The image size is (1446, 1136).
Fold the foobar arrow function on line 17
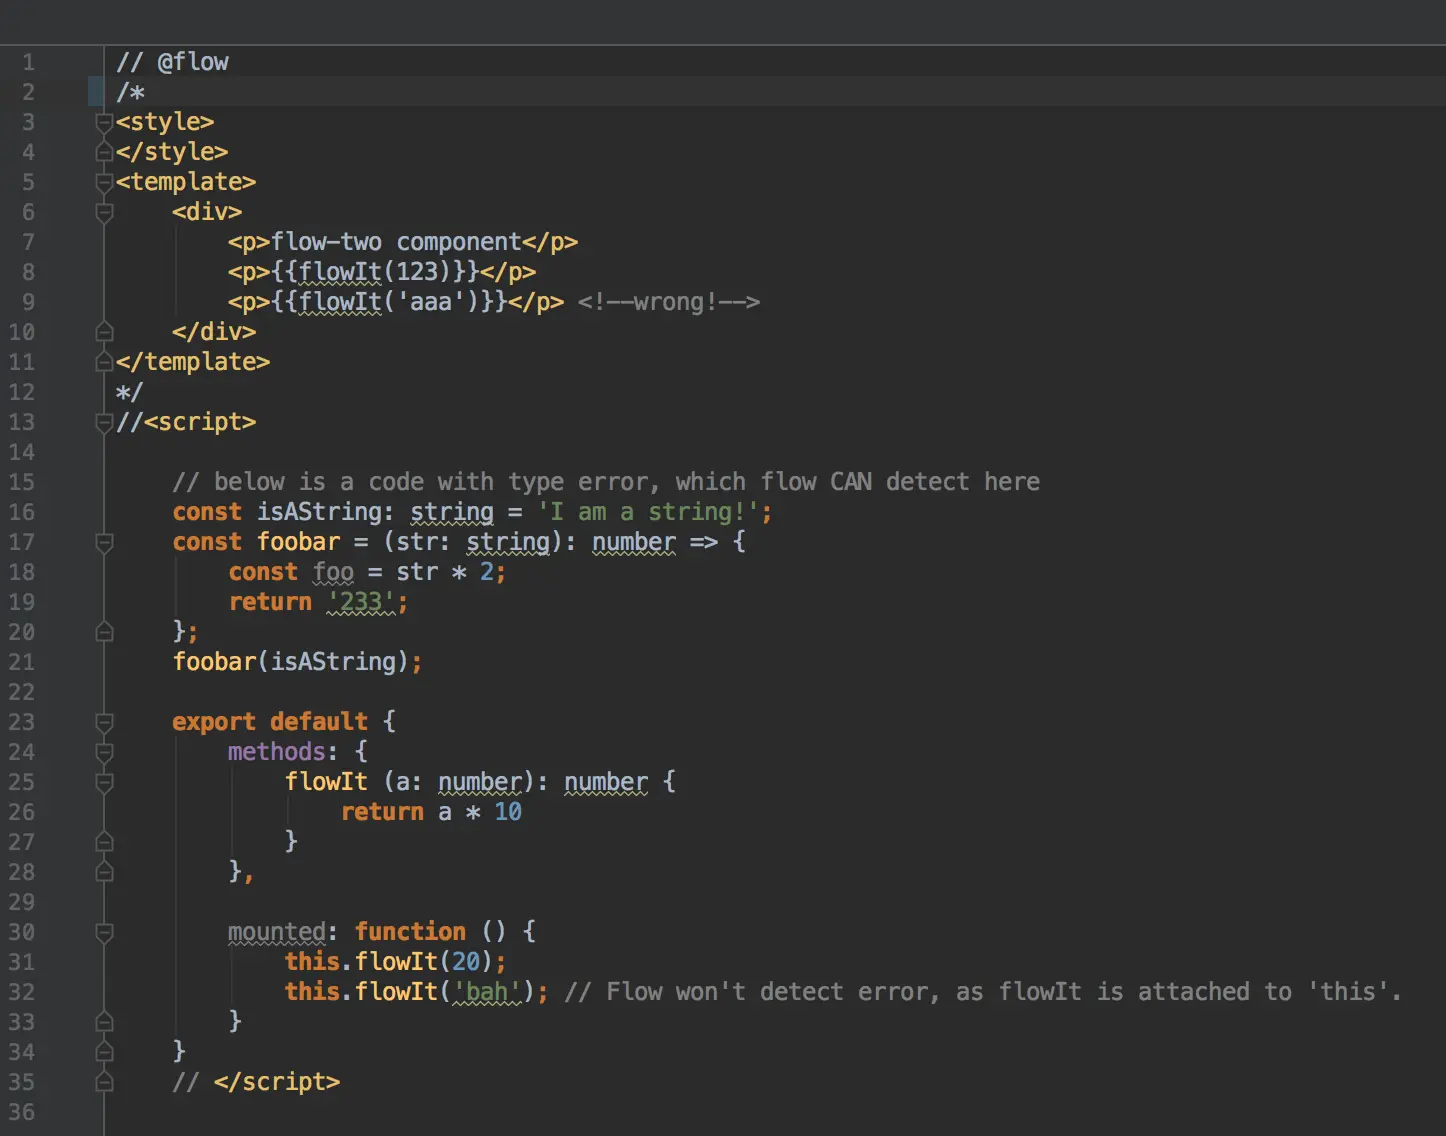pos(104,542)
